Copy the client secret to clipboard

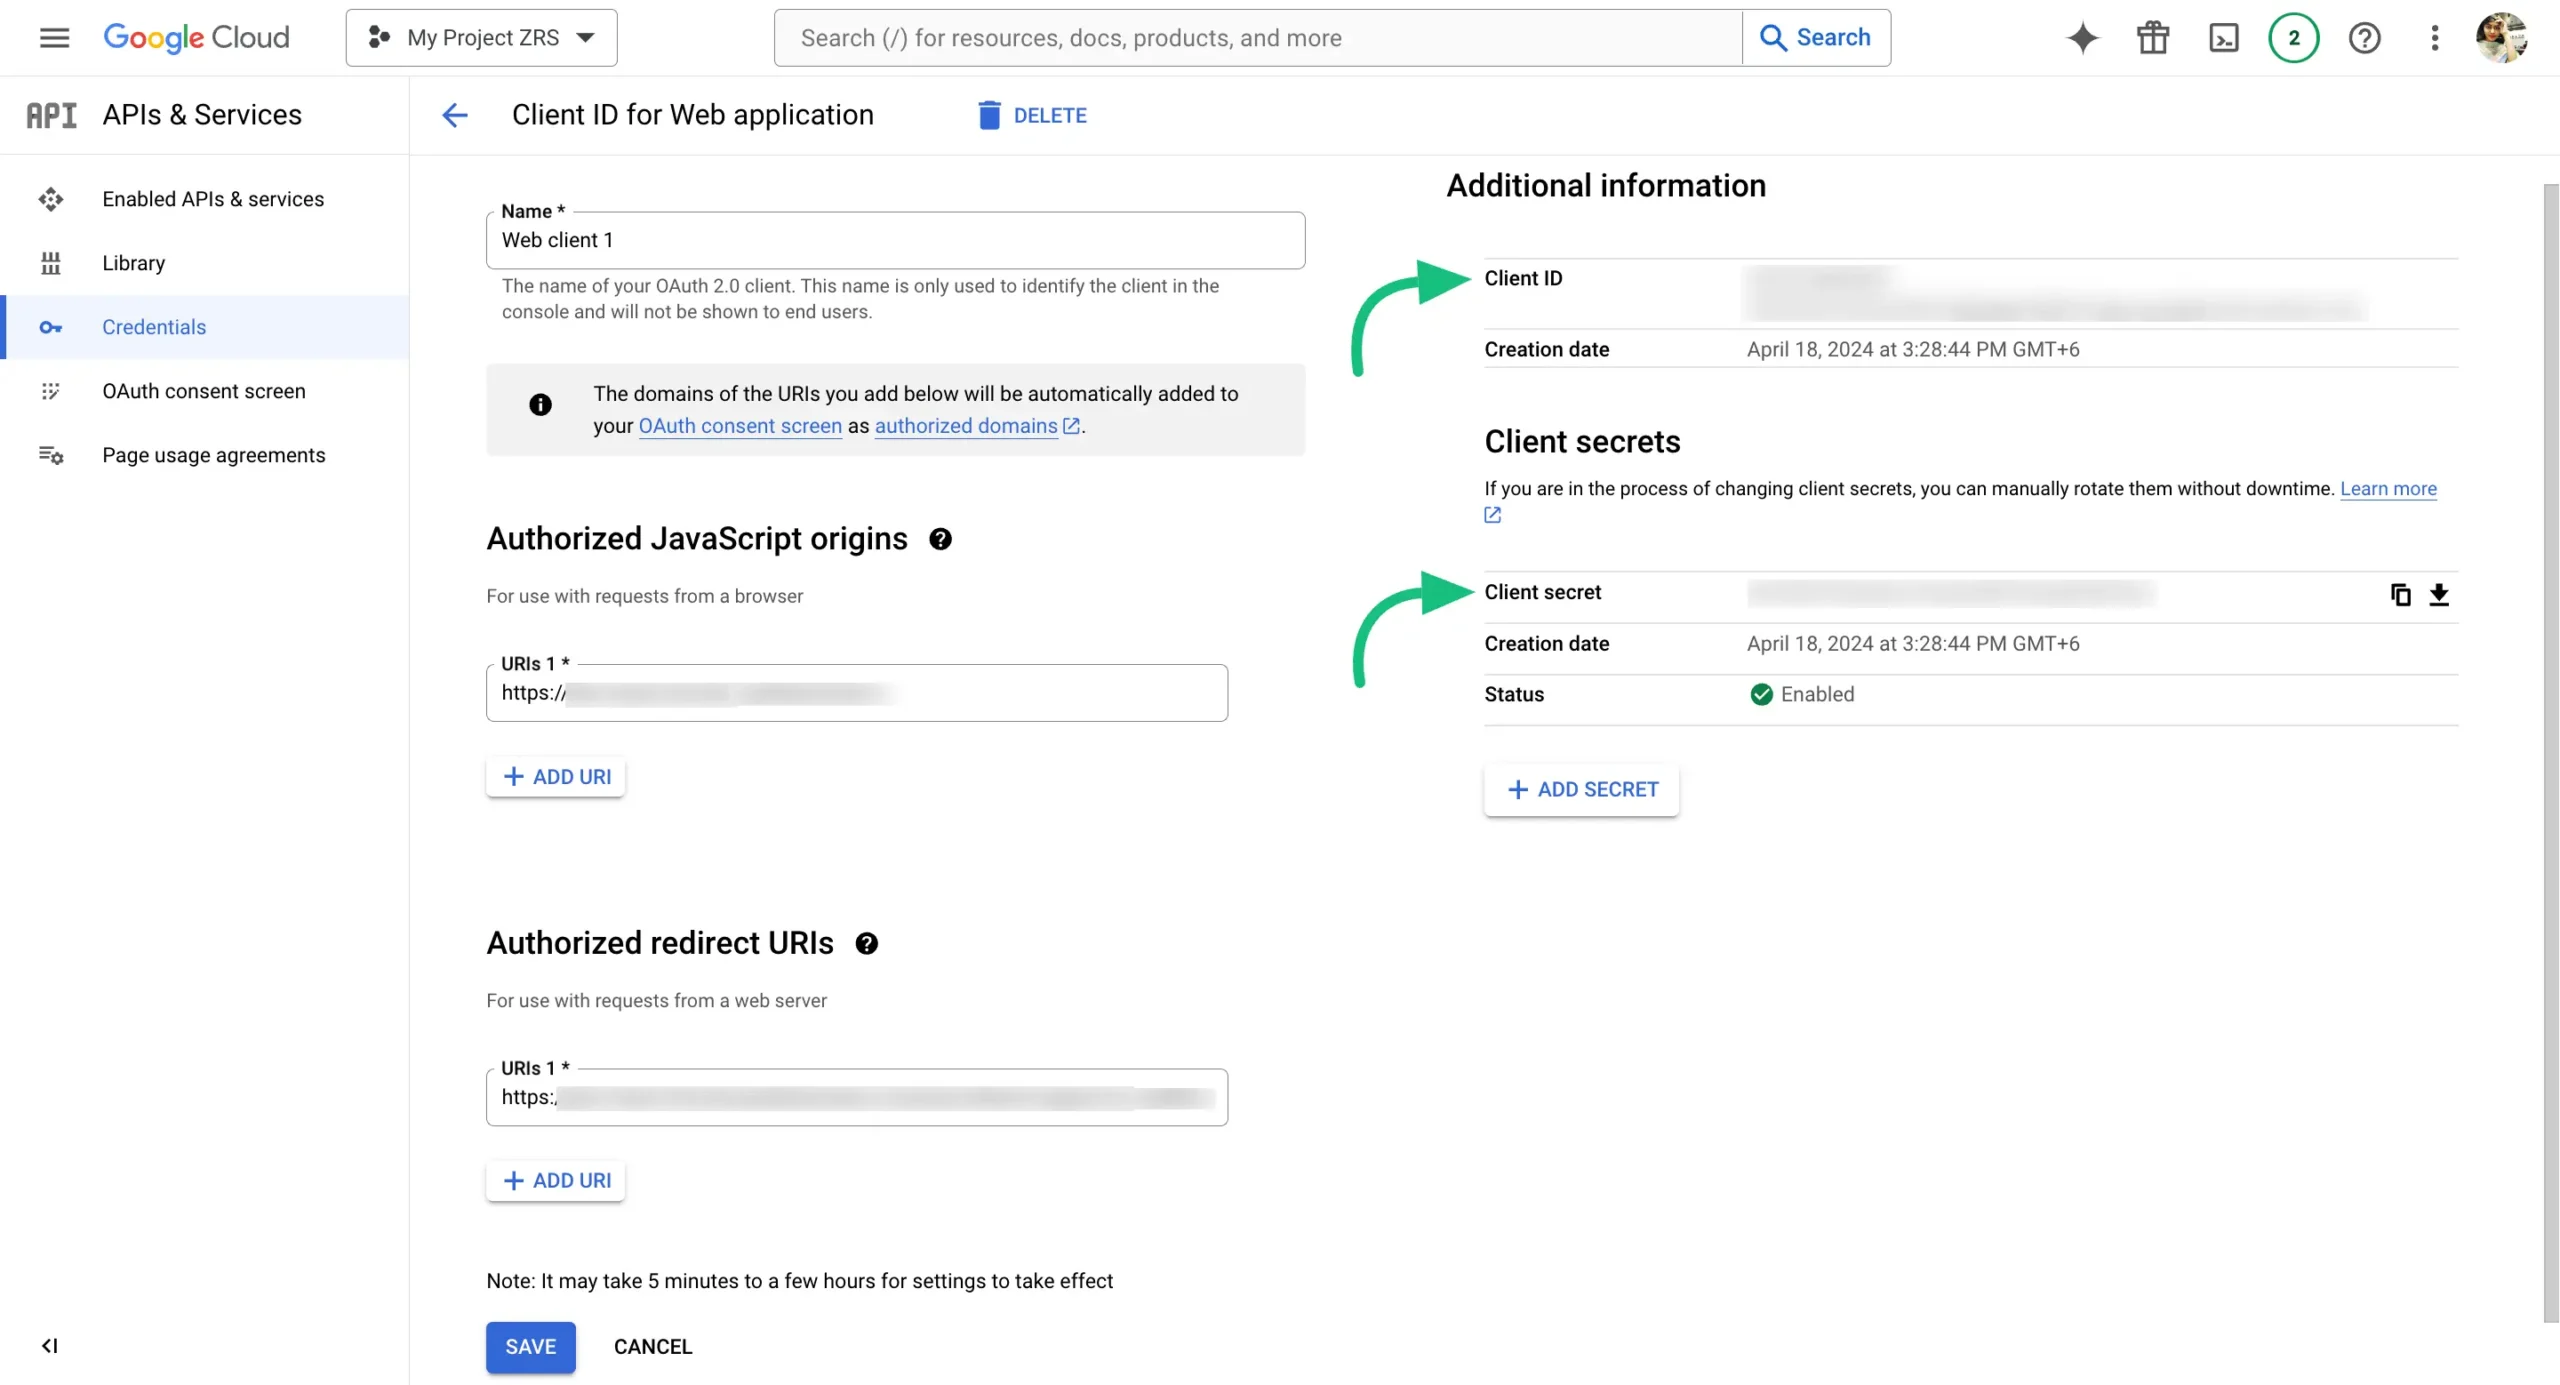tap(2400, 595)
